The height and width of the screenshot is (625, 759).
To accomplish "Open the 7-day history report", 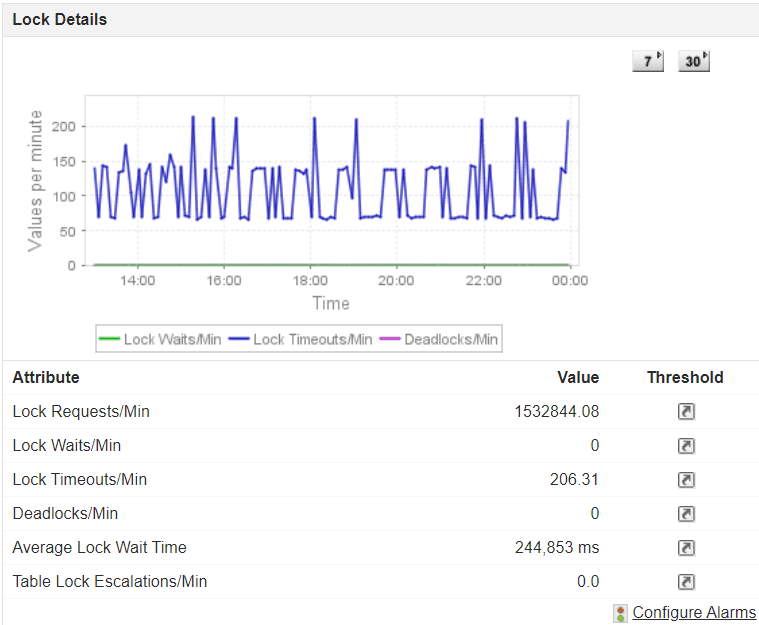I will (648, 61).
